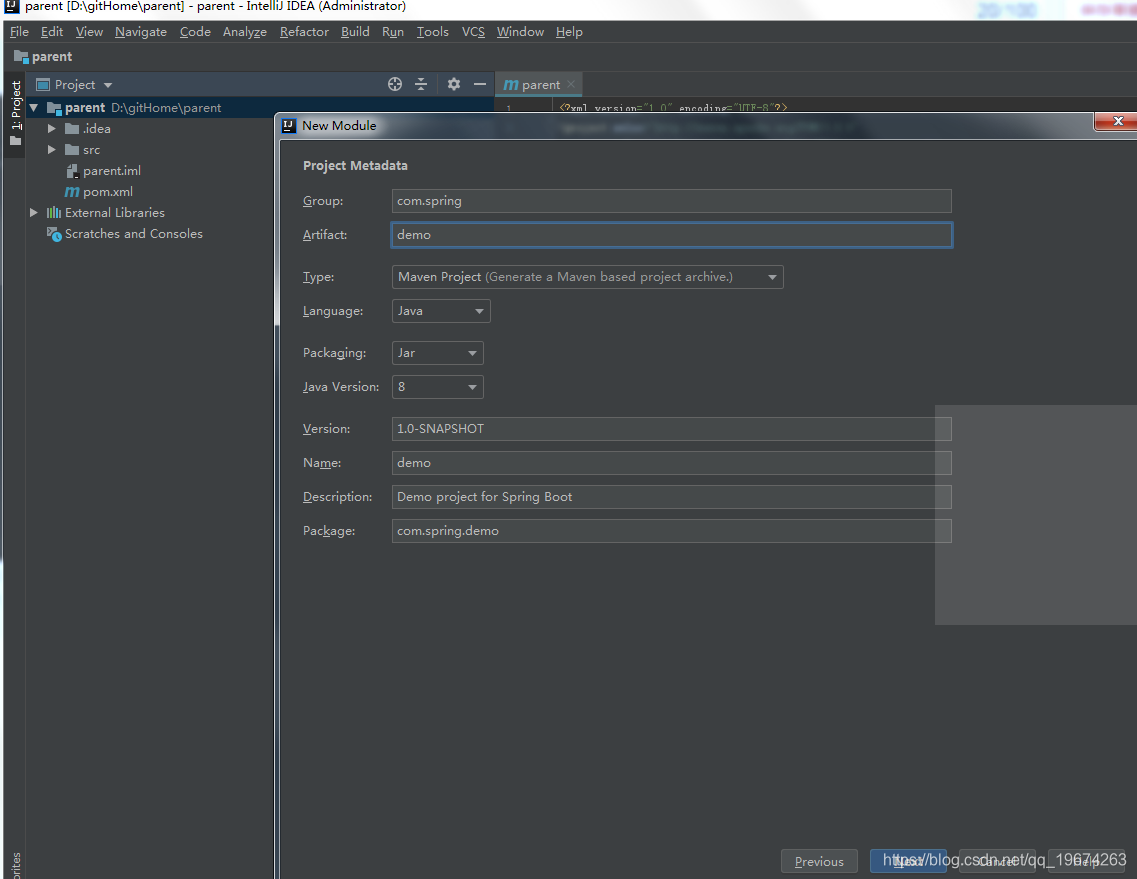Click the New Module dialog IntelliJ icon

tap(289, 125)
